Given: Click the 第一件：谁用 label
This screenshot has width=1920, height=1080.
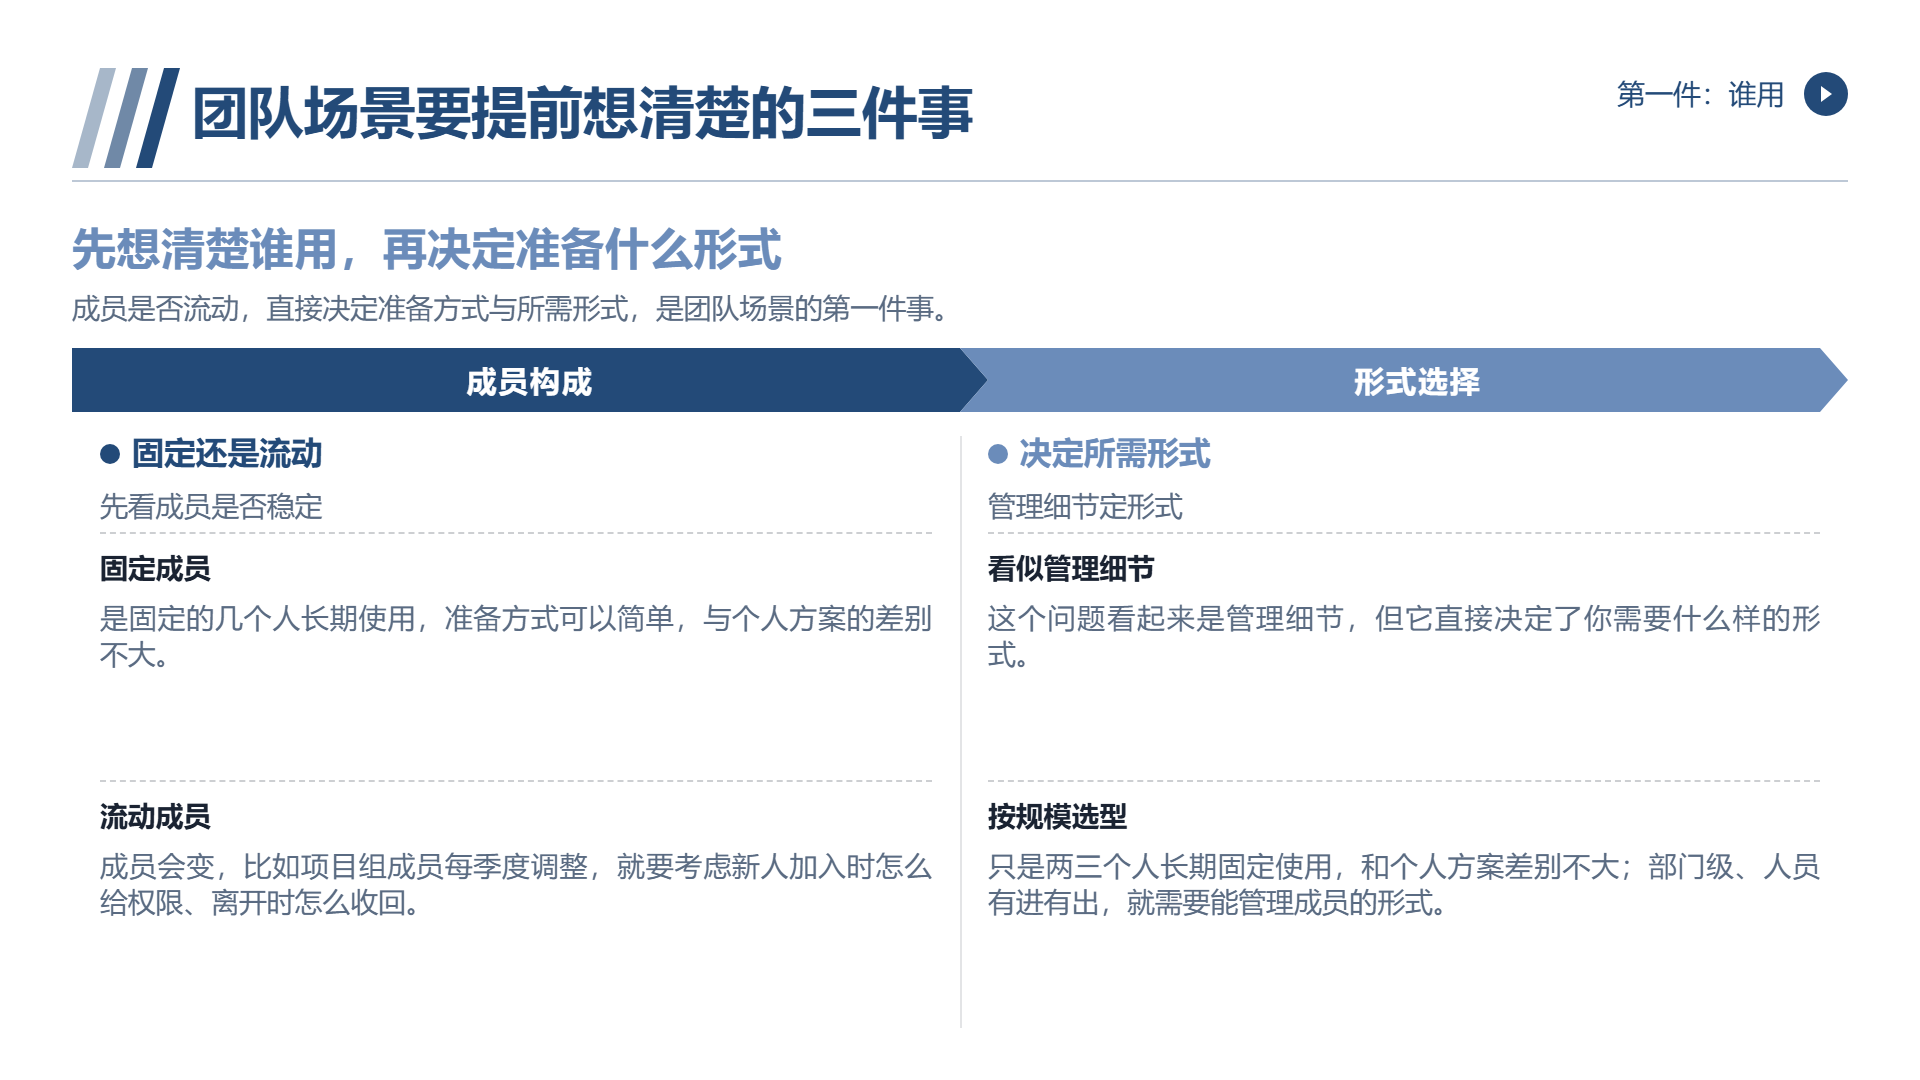Looking at the screenshot, I should coord(1700,95).
